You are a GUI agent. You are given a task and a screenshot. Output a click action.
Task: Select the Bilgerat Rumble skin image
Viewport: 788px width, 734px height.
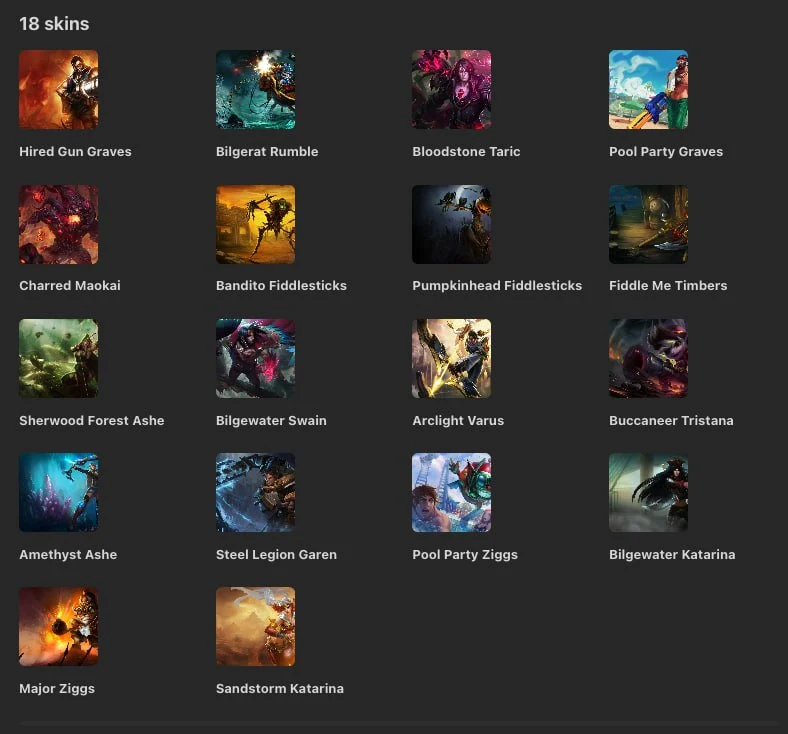tap(256, 89)
